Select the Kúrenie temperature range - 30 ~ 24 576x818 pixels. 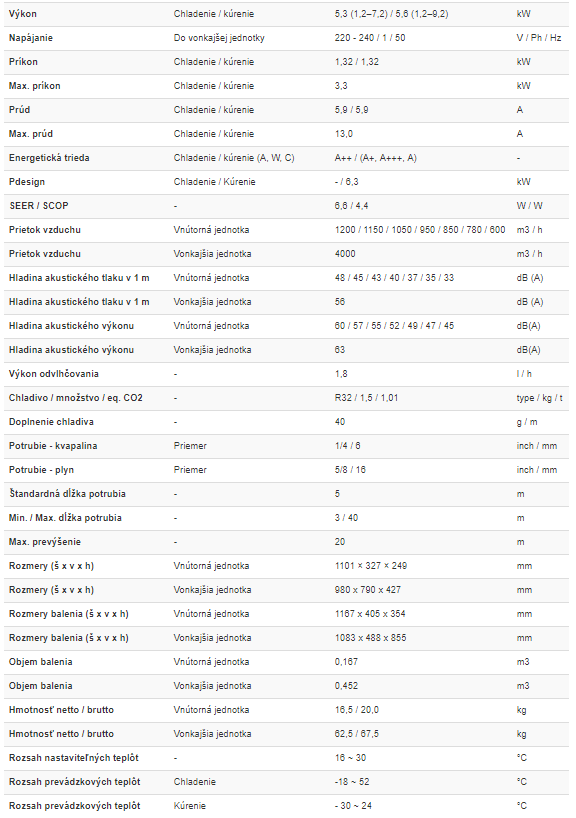[x=353, y=805]
